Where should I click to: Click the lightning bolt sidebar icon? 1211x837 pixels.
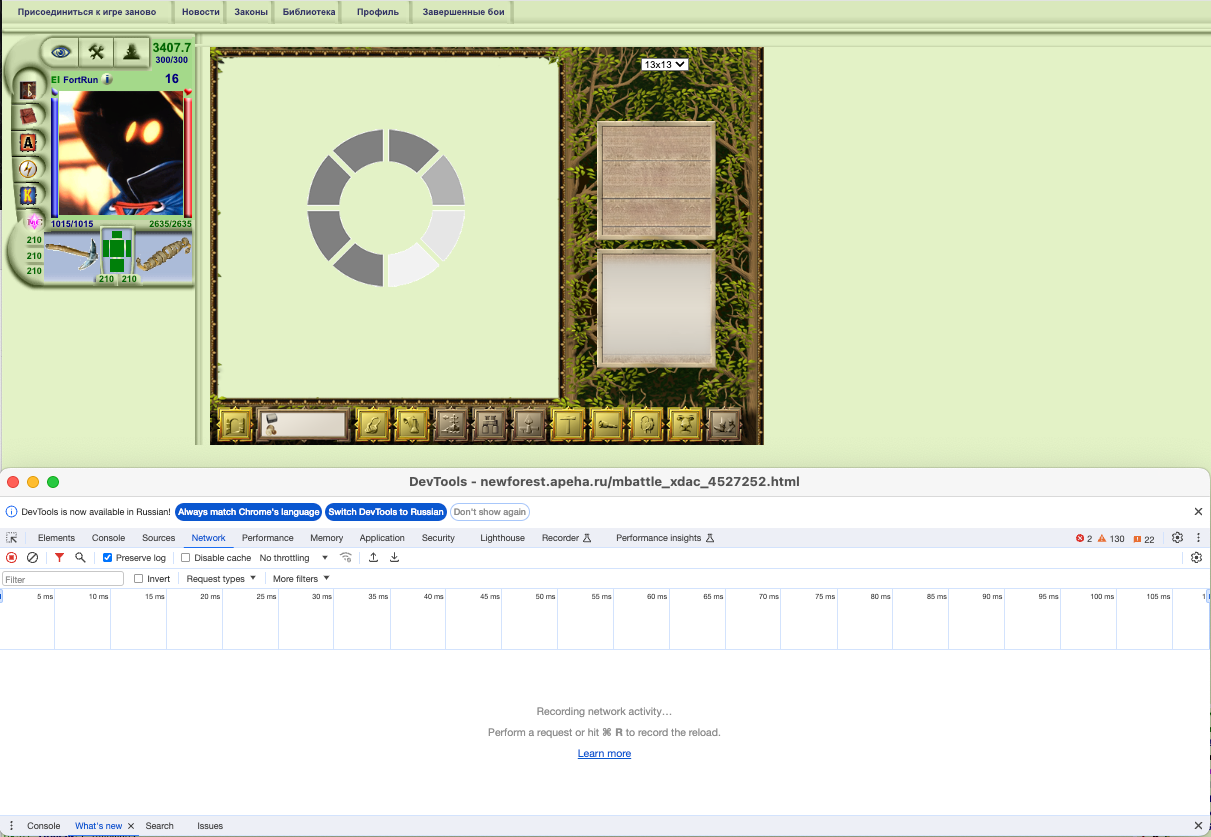pos(28,168)
